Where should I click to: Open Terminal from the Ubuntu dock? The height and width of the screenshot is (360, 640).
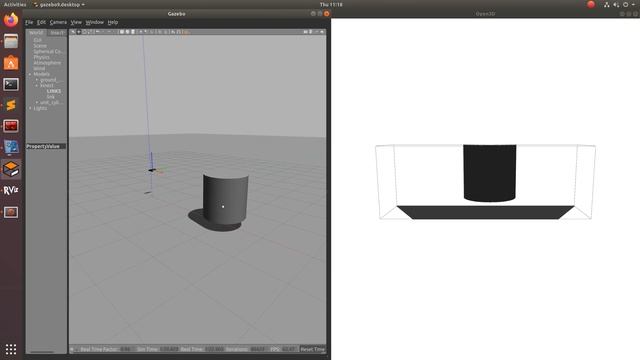point(11,84)
